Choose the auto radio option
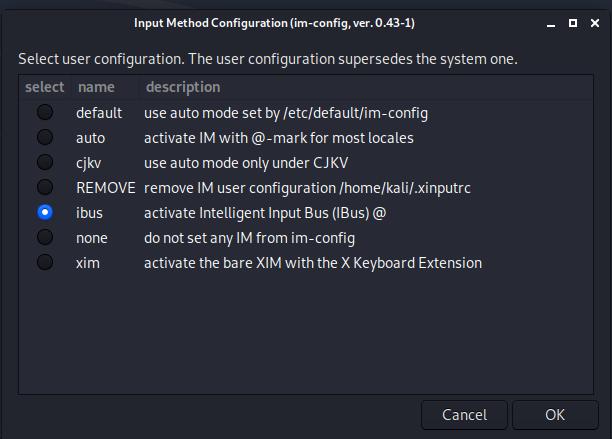 pyautogui.click(x=45, y=138)
